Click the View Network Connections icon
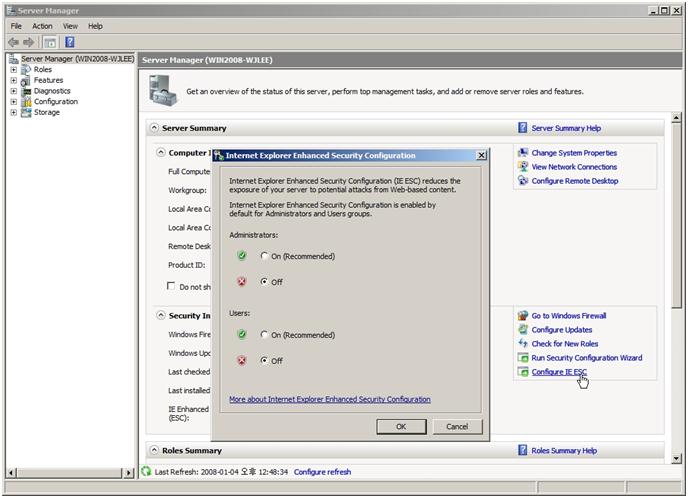 [523, 167]
